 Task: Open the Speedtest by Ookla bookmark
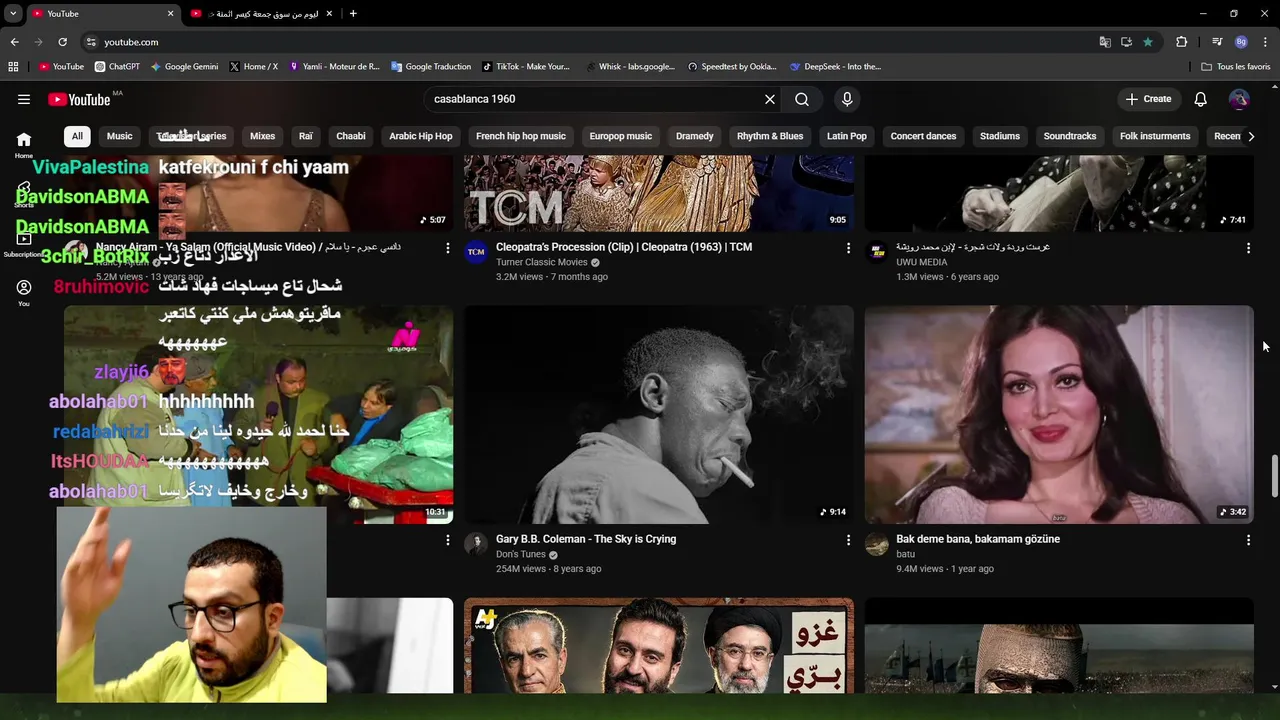pos(732,67)
